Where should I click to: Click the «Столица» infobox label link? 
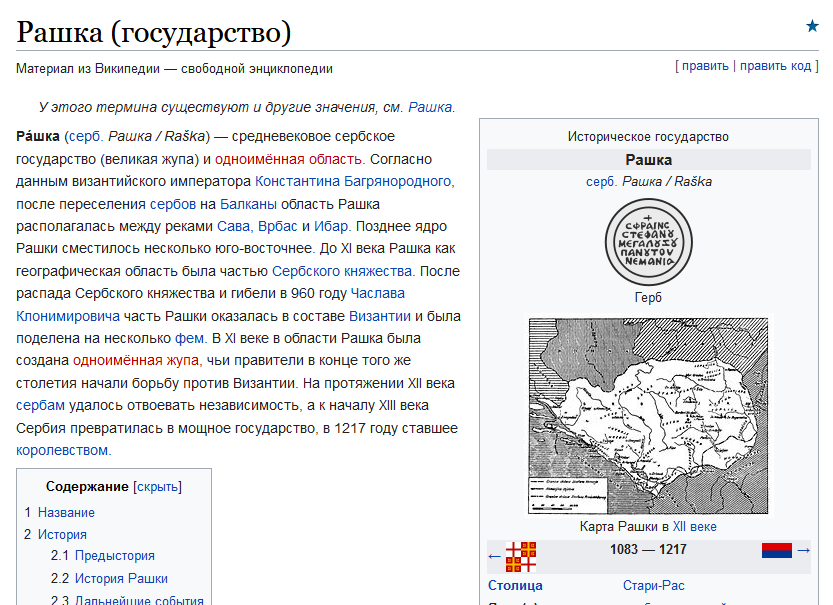[515, 586]
